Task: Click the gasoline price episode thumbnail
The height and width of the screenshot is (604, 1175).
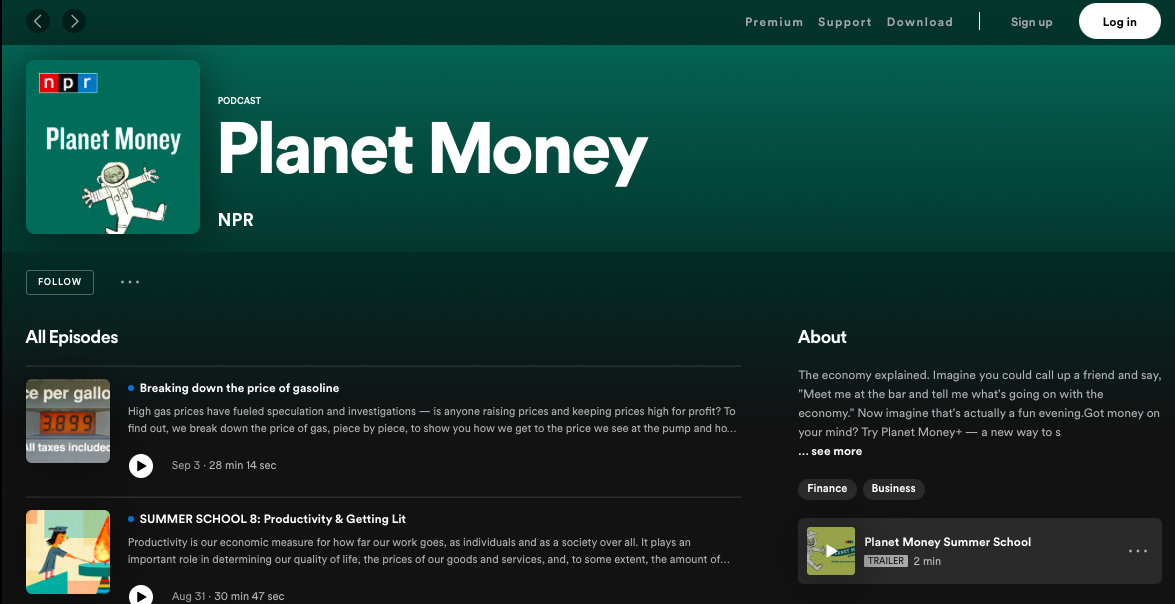Action: [x=68, y=420]
